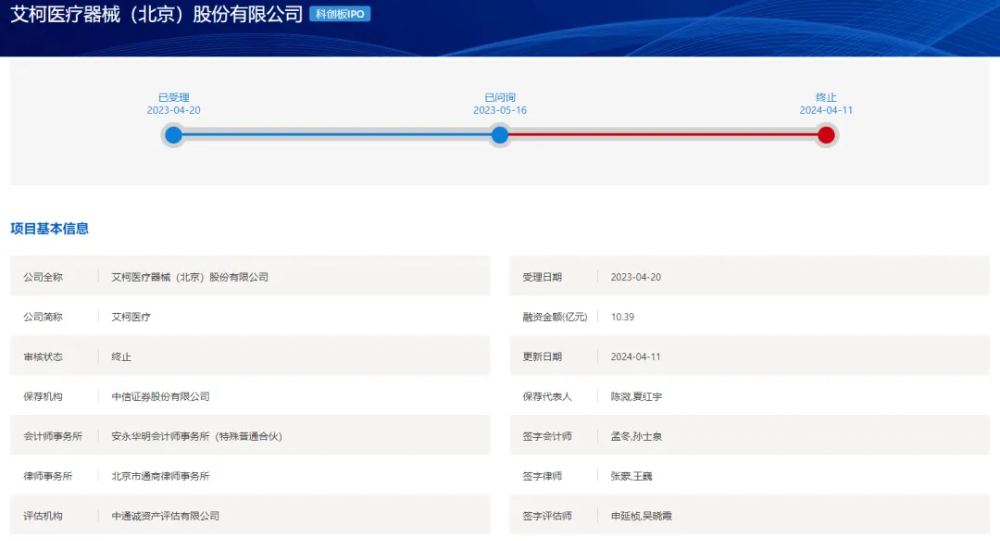Select the red 终止 timeline node dot

826,135
